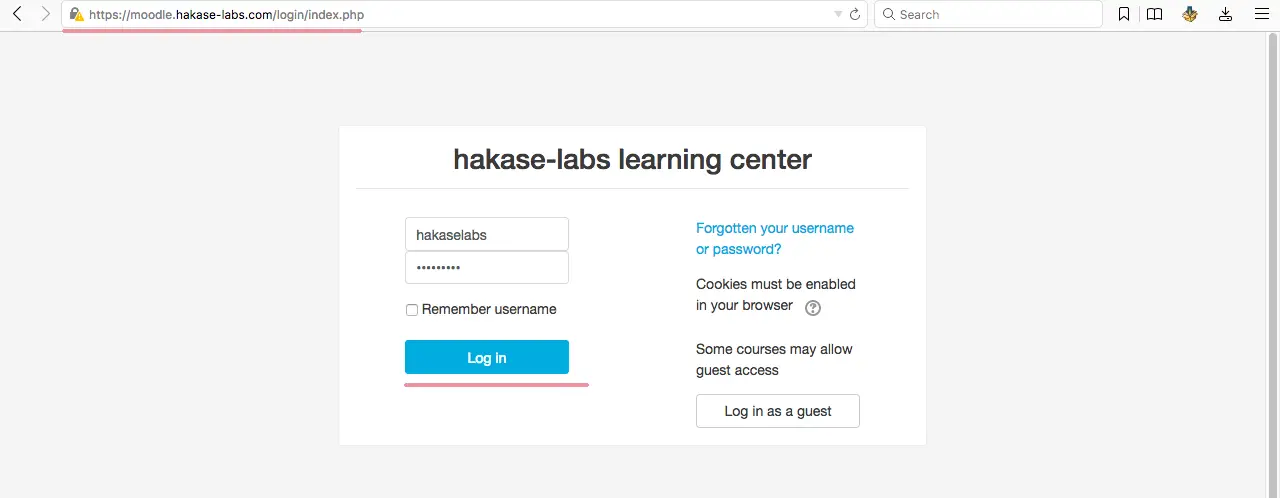The height and width of the screenshot is (498, 1280).
Task: Click Log in as a guest
Action: pos(778,411)
